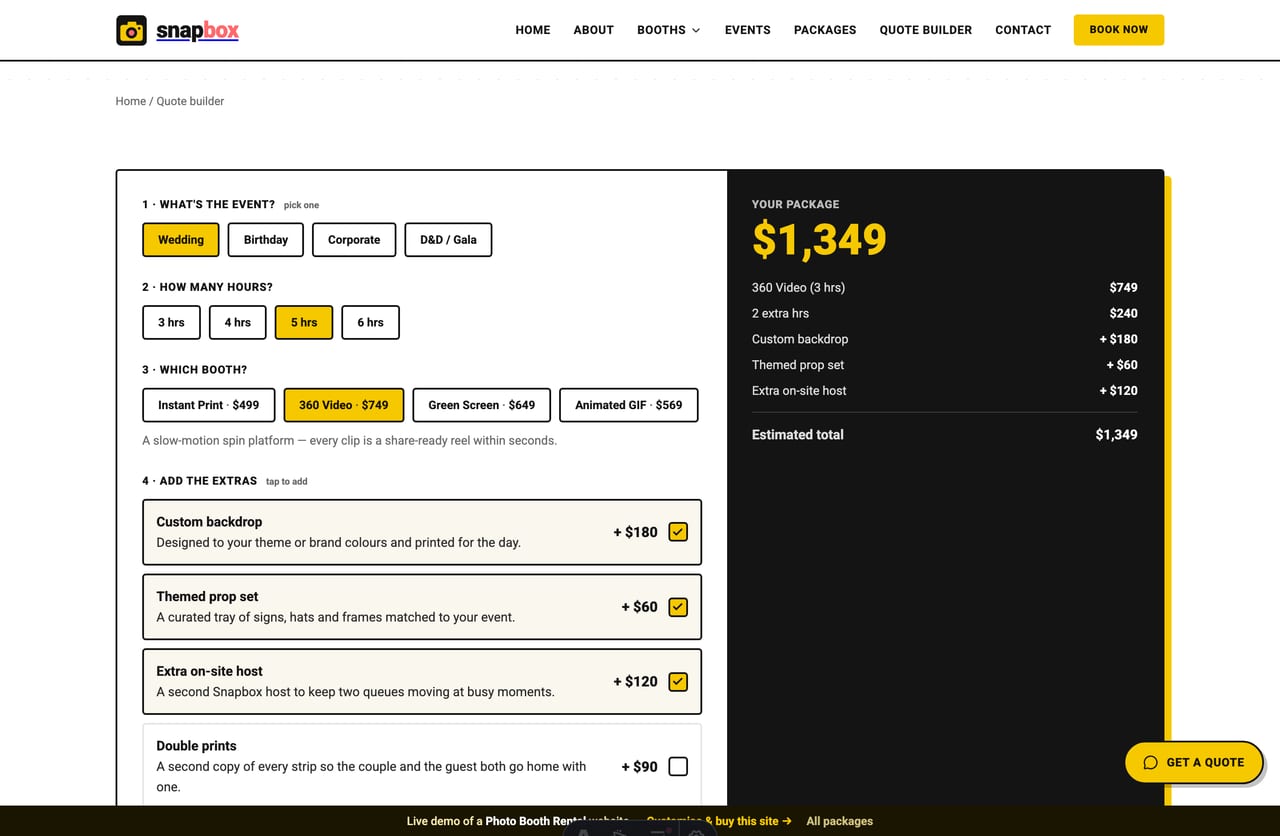Screen dimensions: 1280x836
Task: Go to the About page
Action: (593, 30)
